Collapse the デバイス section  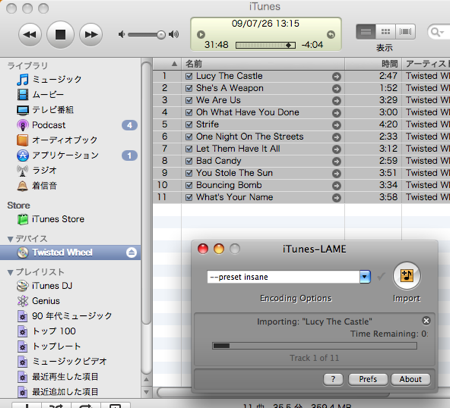click(x=10, y=239)
